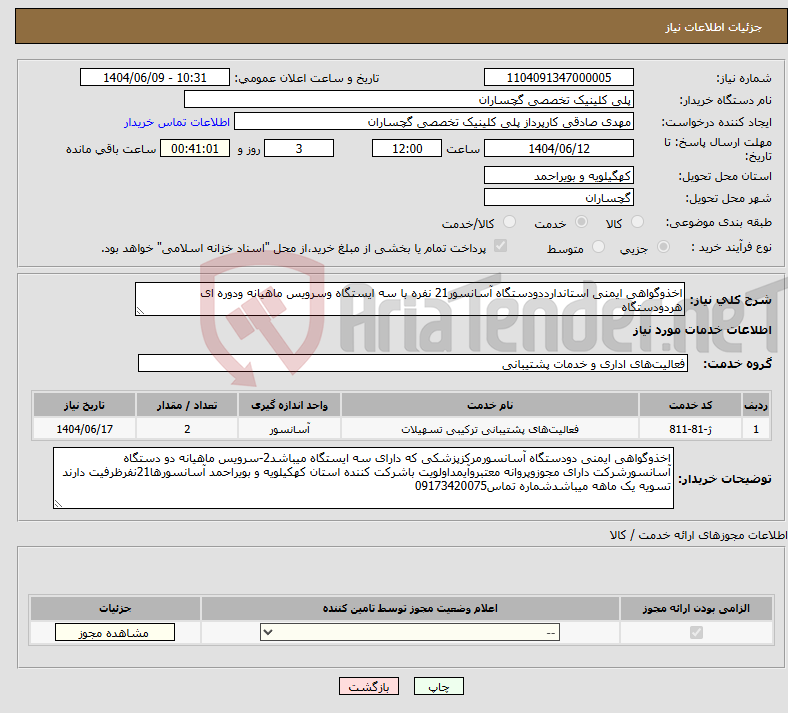This screenshot has width=788, height=713.
Task: Open the اطلاعات تماس خریدار link
Action: [177, 123]
